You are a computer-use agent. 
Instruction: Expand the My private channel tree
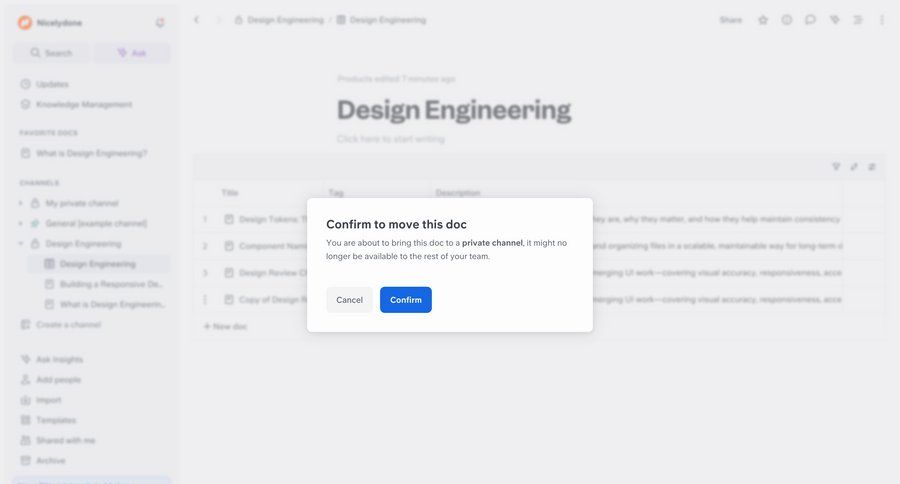tap(21, 203)
